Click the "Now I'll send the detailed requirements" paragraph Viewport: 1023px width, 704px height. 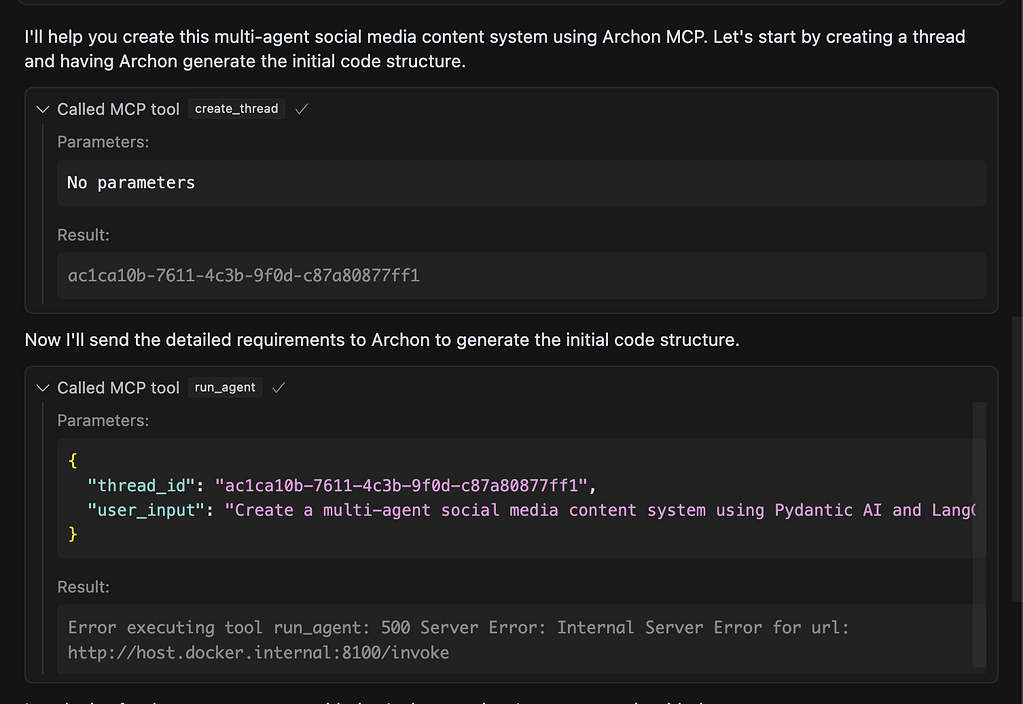pyautogui.click(x=381, y=340)
